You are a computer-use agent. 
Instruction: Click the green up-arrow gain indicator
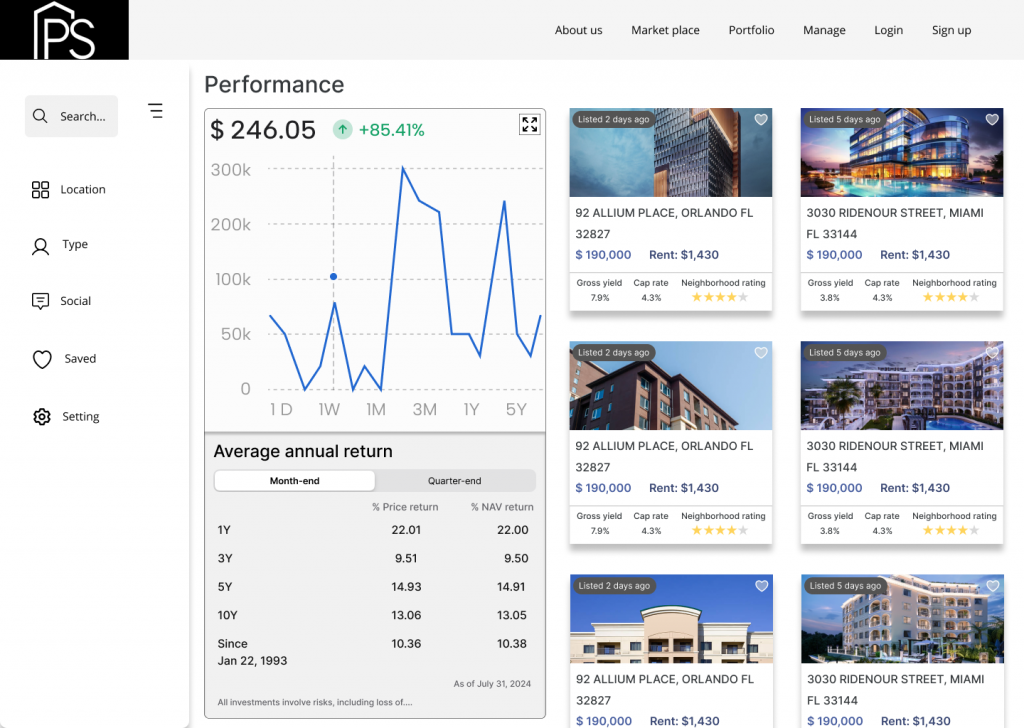click(x=343, y=130)
